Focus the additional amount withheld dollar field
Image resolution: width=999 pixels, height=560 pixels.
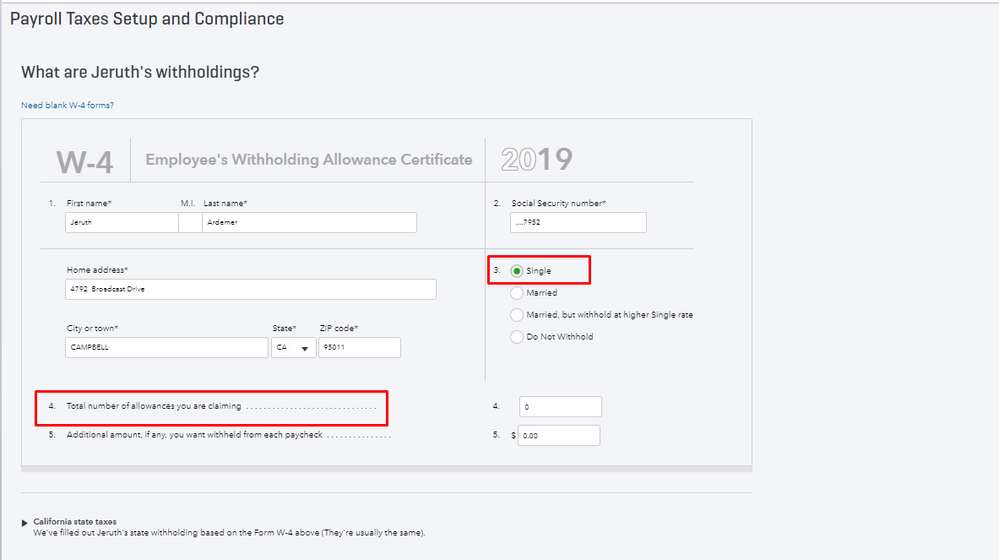pos(559,436)
